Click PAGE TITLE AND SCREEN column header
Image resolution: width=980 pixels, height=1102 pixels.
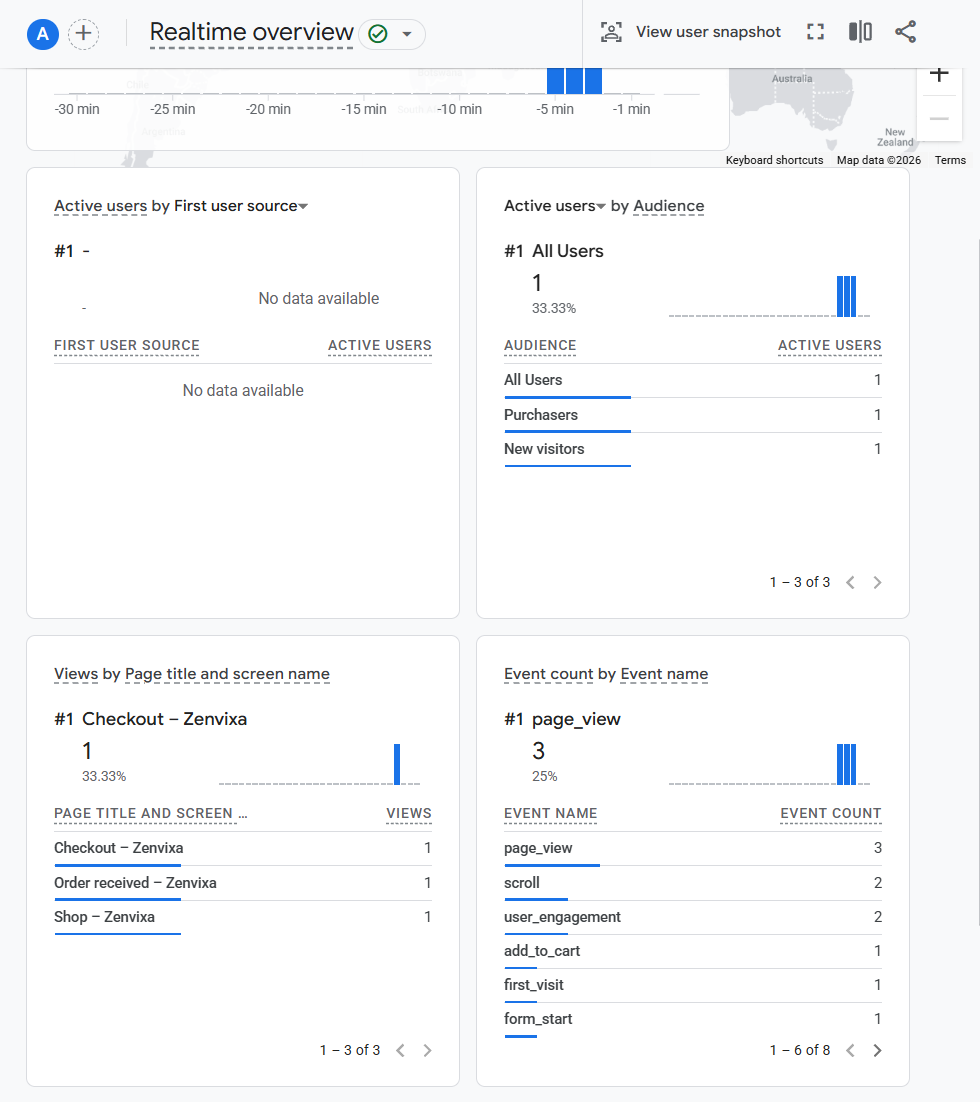[x=150, y=814]
